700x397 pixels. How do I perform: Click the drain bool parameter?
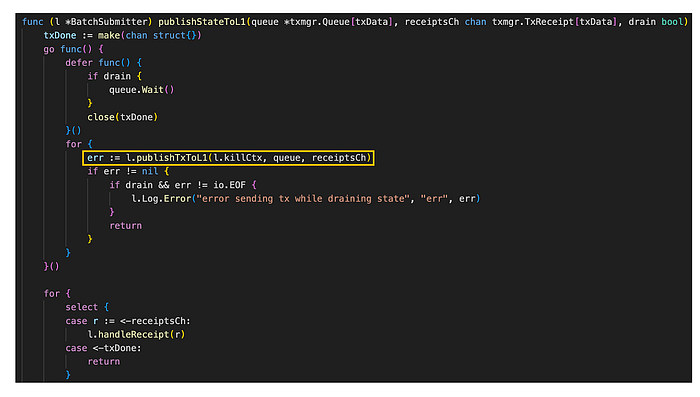click(x=656, y=21)
